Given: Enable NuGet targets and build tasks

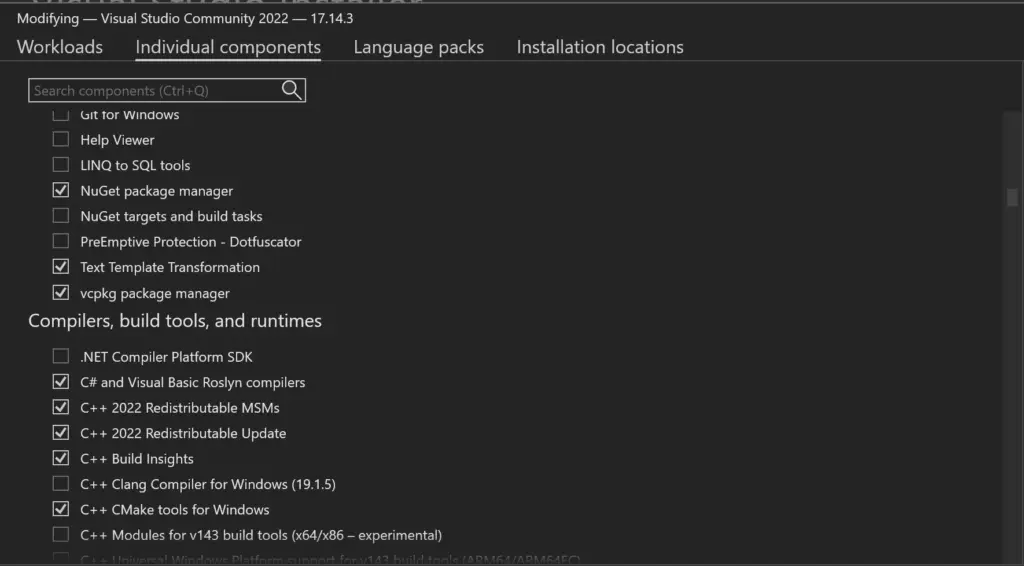Looking at the screenshot, I should [61, 216].
